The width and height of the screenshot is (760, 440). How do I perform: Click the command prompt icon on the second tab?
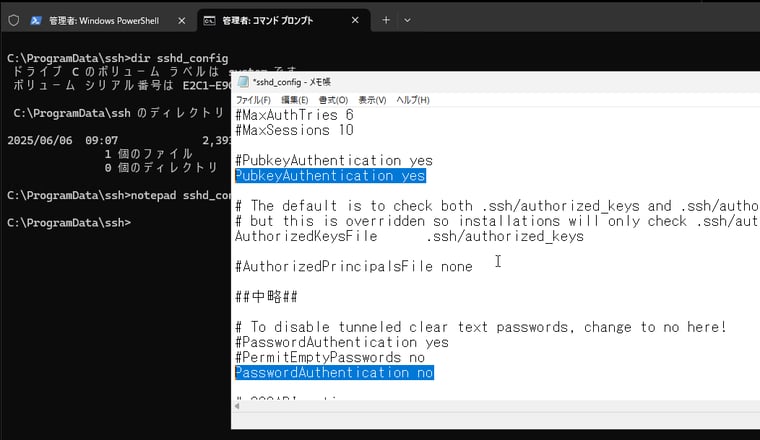click(x=209, y=20)
